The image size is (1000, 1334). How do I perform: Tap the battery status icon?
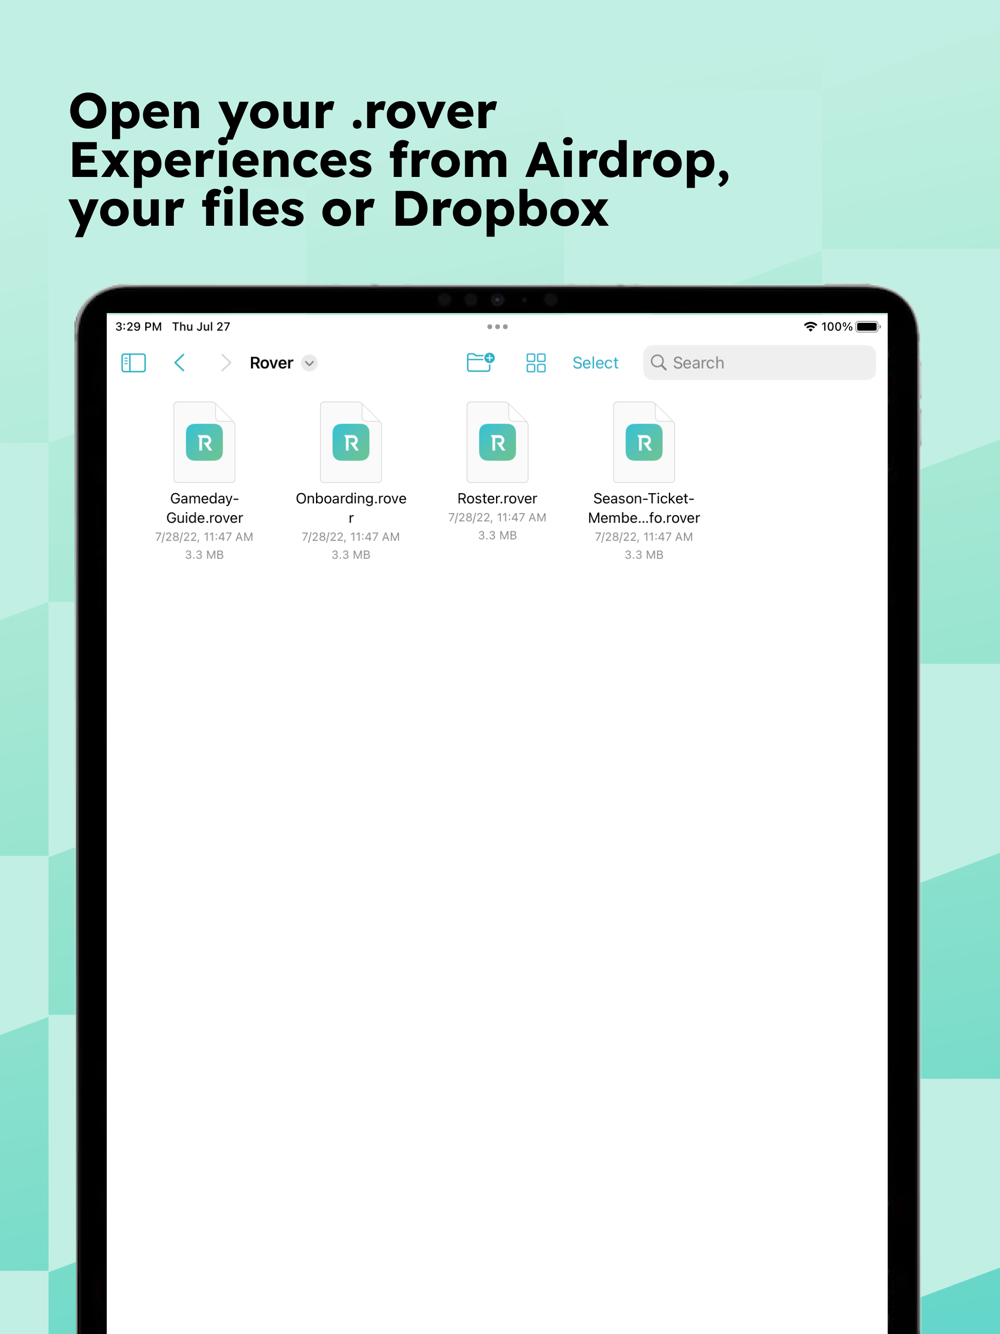pos(868,327)
